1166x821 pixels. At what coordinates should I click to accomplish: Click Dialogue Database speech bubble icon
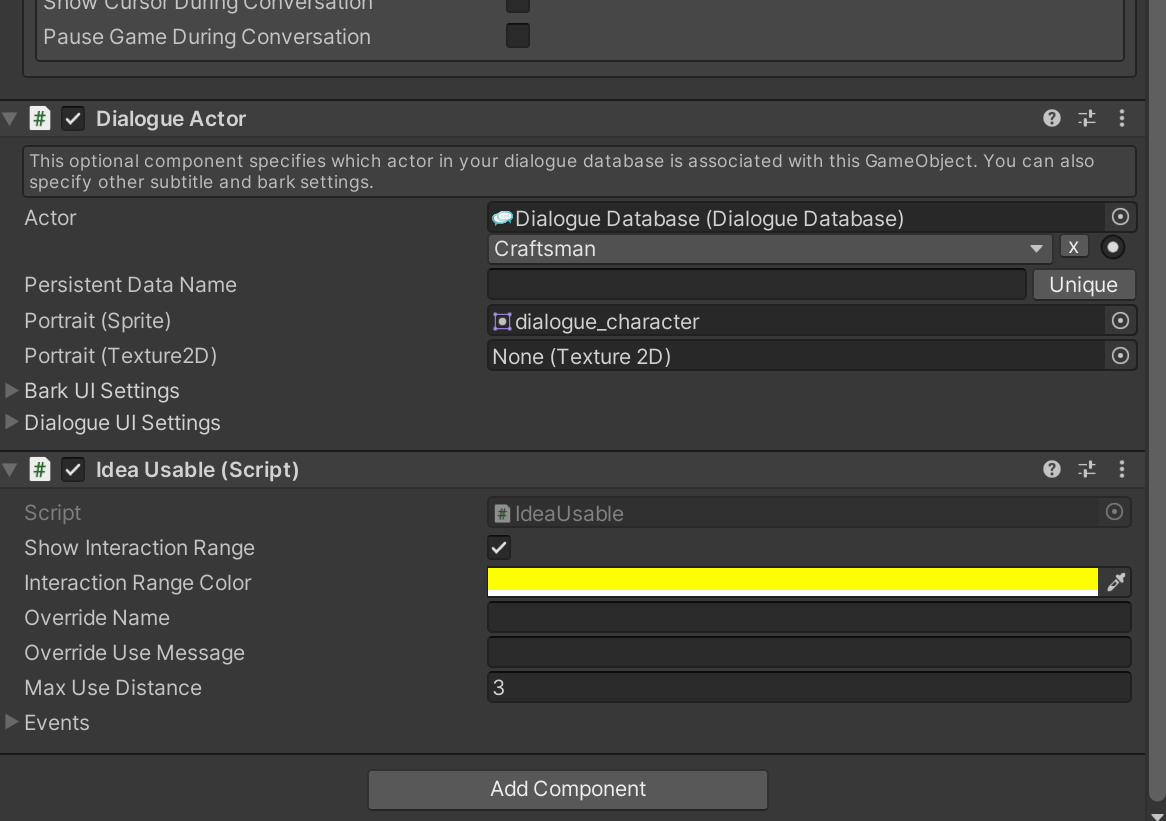[x=503, y=218]
